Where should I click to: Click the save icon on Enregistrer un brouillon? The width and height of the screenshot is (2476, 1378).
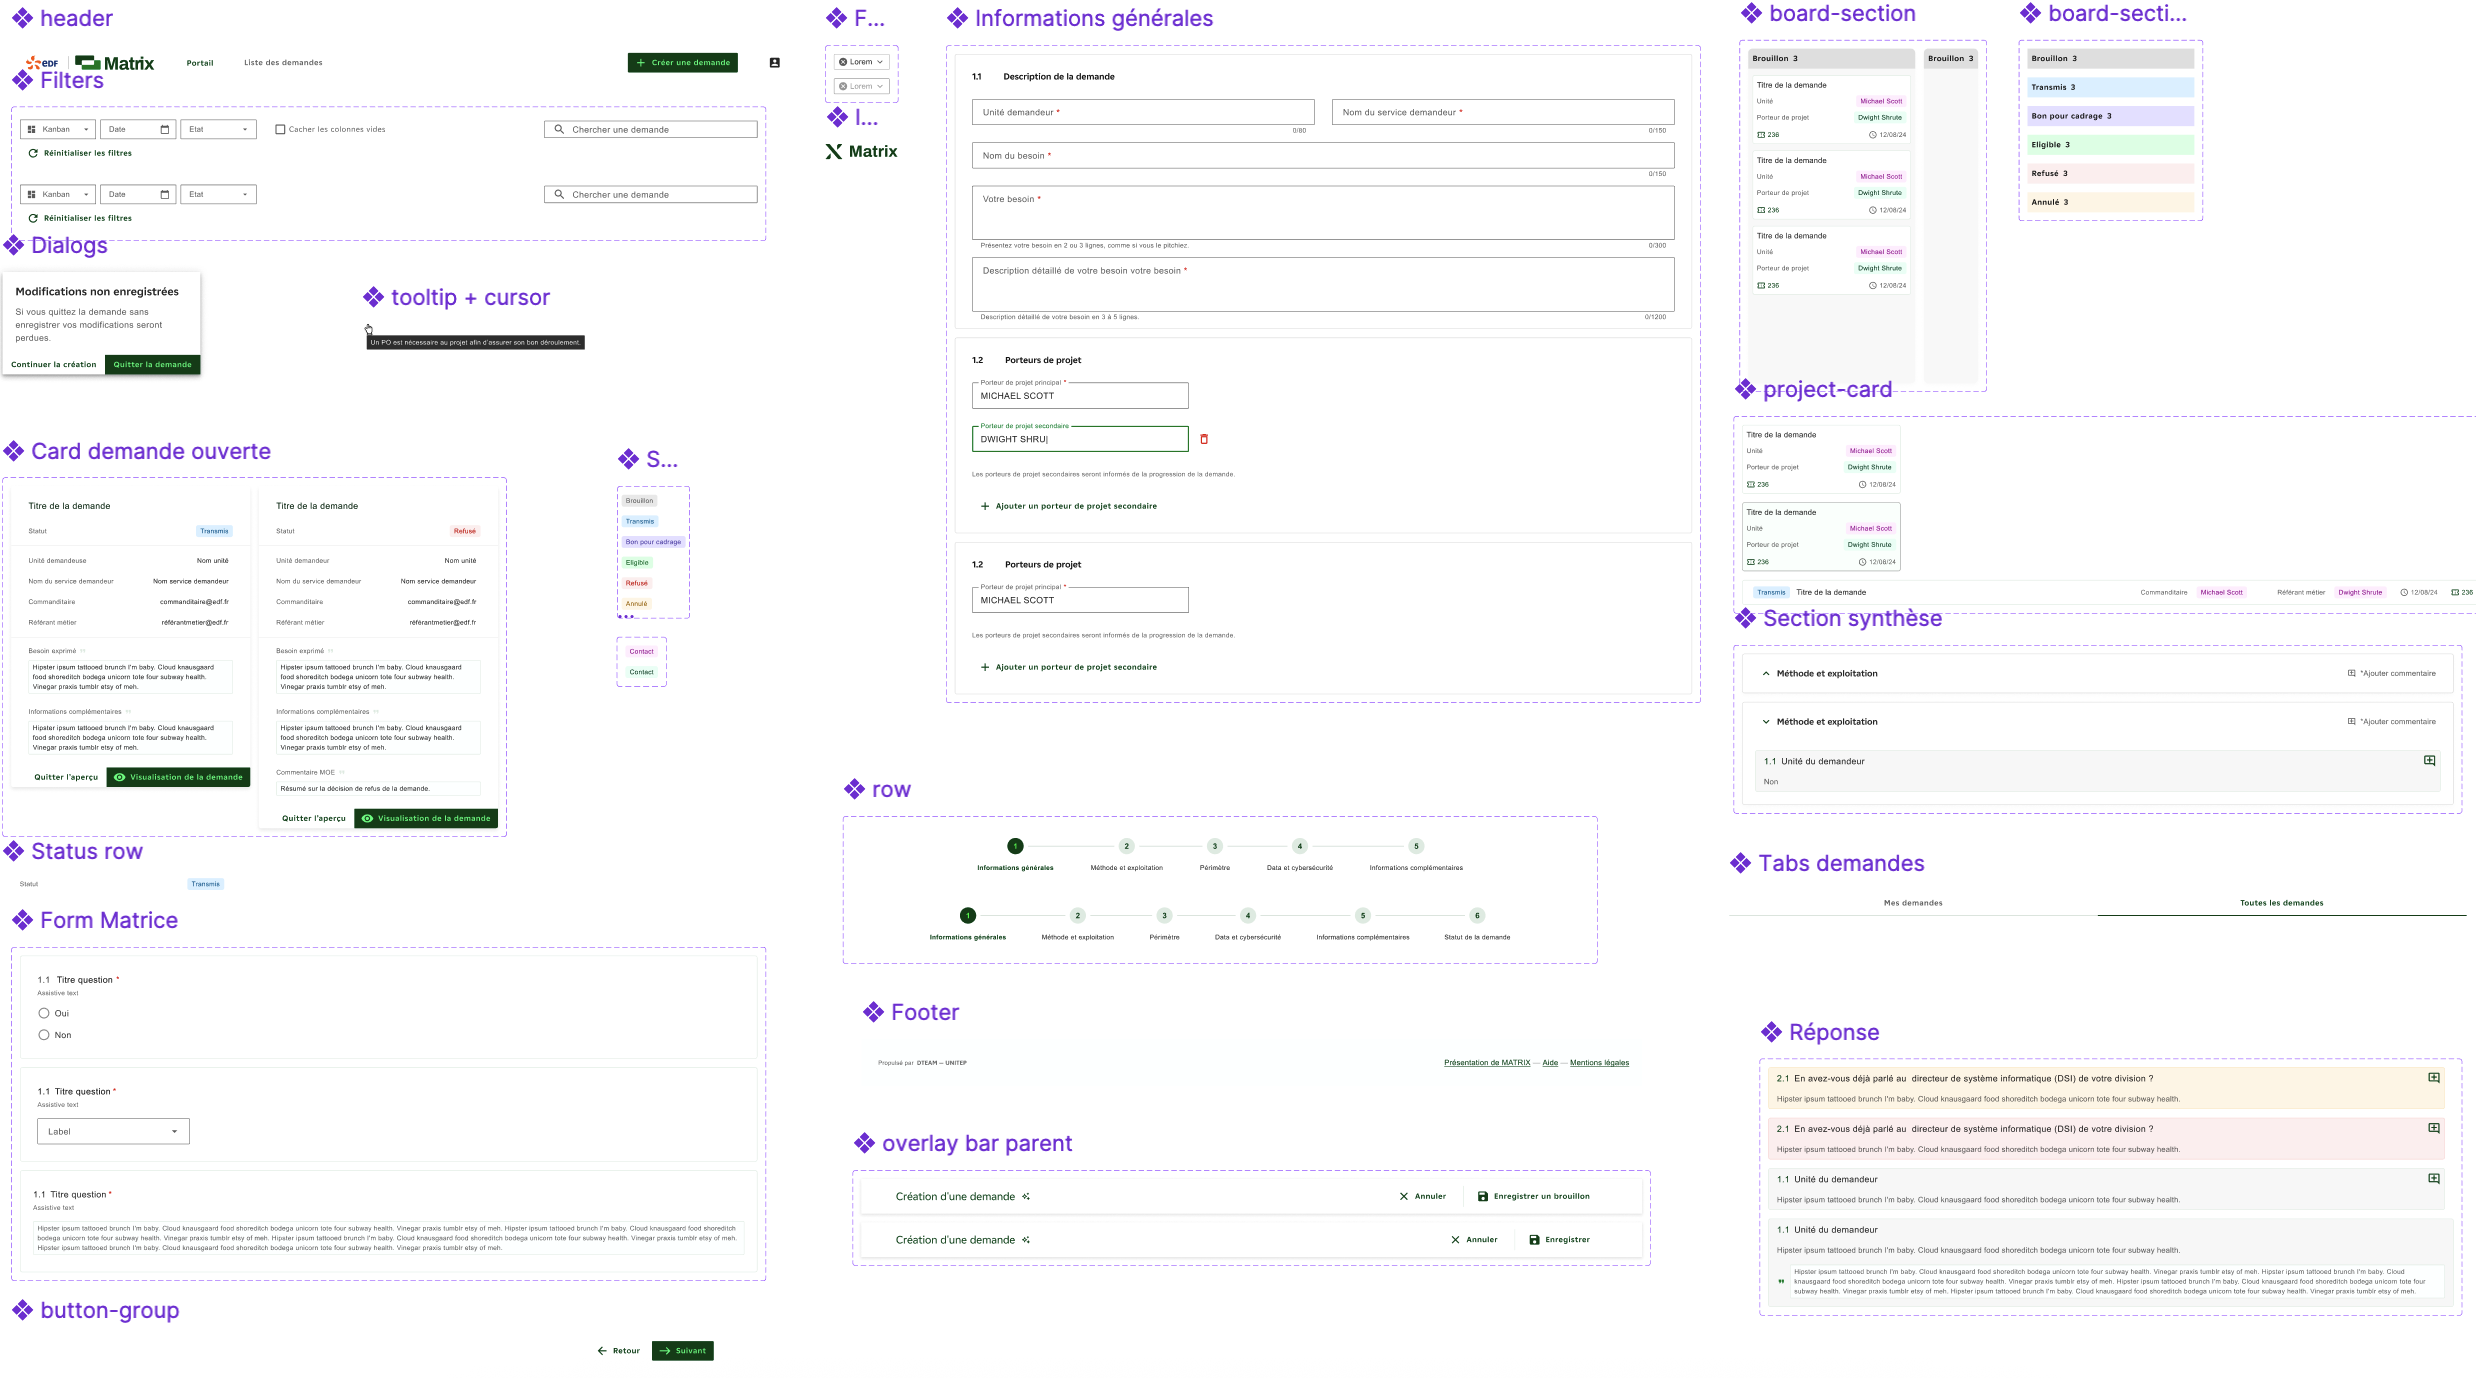pyautogui.click(x=1483, y=1196)
